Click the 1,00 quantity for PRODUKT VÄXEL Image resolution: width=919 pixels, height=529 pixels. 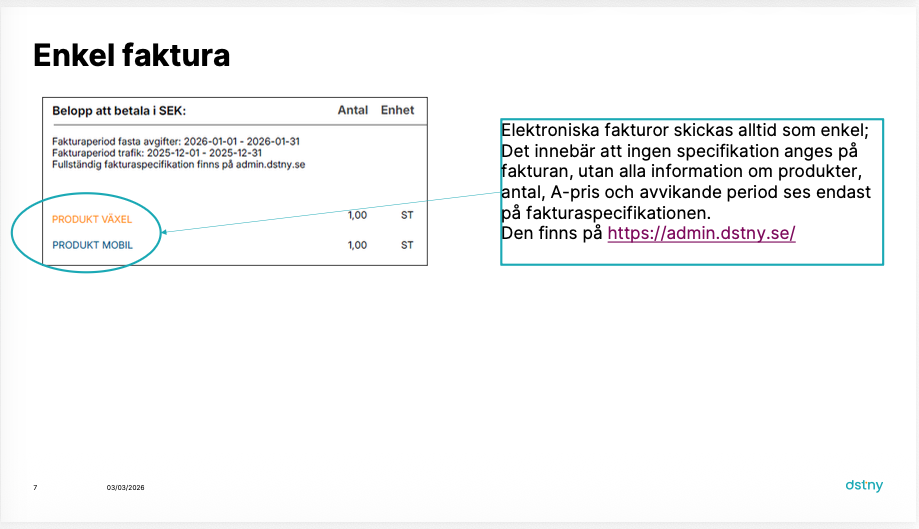pos(357,215)
